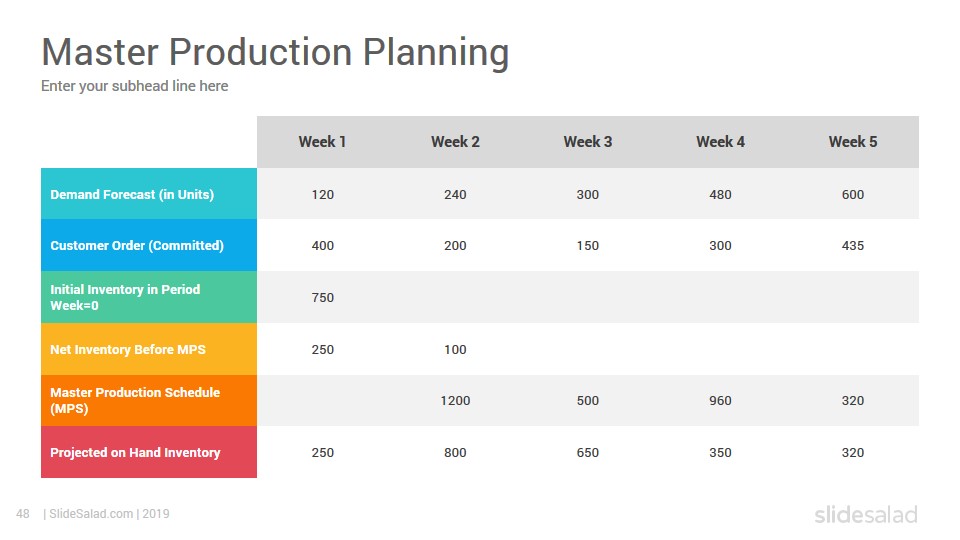Select the Master Production Planning title
Viewport: 960px width, 540px height.
click(275, 52)
